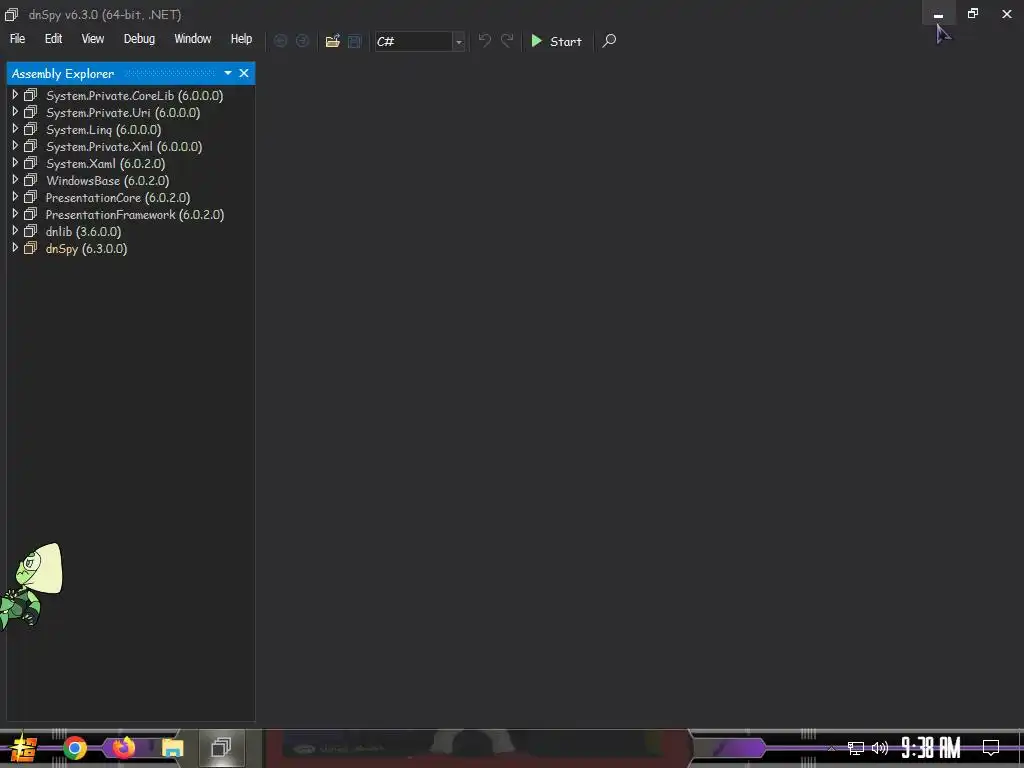Image resolution: width=1024 pixels, height=768 pixels.
Task: Expand the PresentationFramework node
Action: (15, 214)
